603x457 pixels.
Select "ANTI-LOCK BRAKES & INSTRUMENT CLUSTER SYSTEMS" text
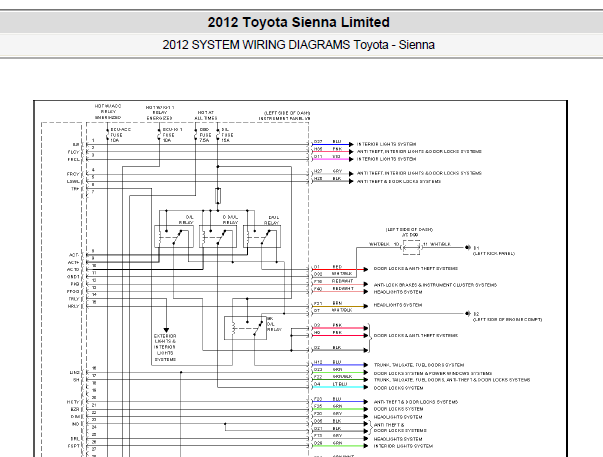click(435, 285)
